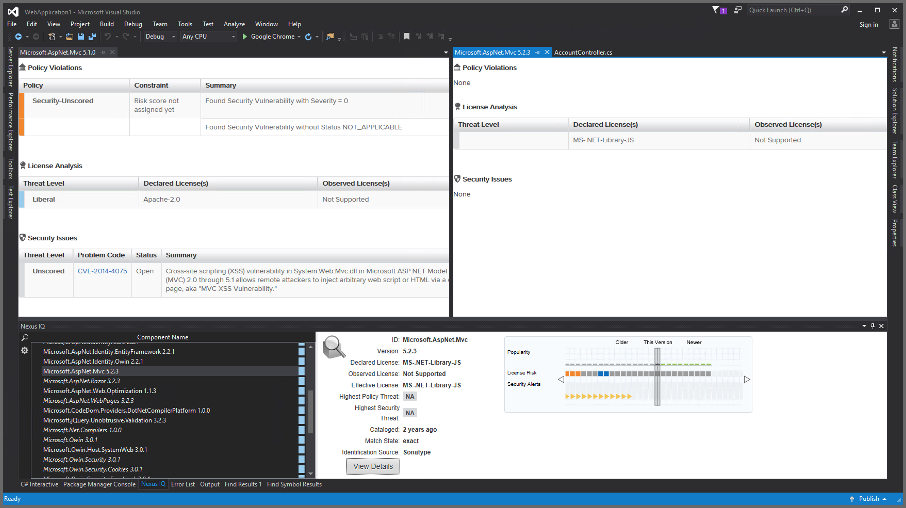The width and height of the screenshot is (906, 508).
Task: Select Microsoft.AspNet.Web.Optimization 1.1.3 component
Action: coord(99,391)
